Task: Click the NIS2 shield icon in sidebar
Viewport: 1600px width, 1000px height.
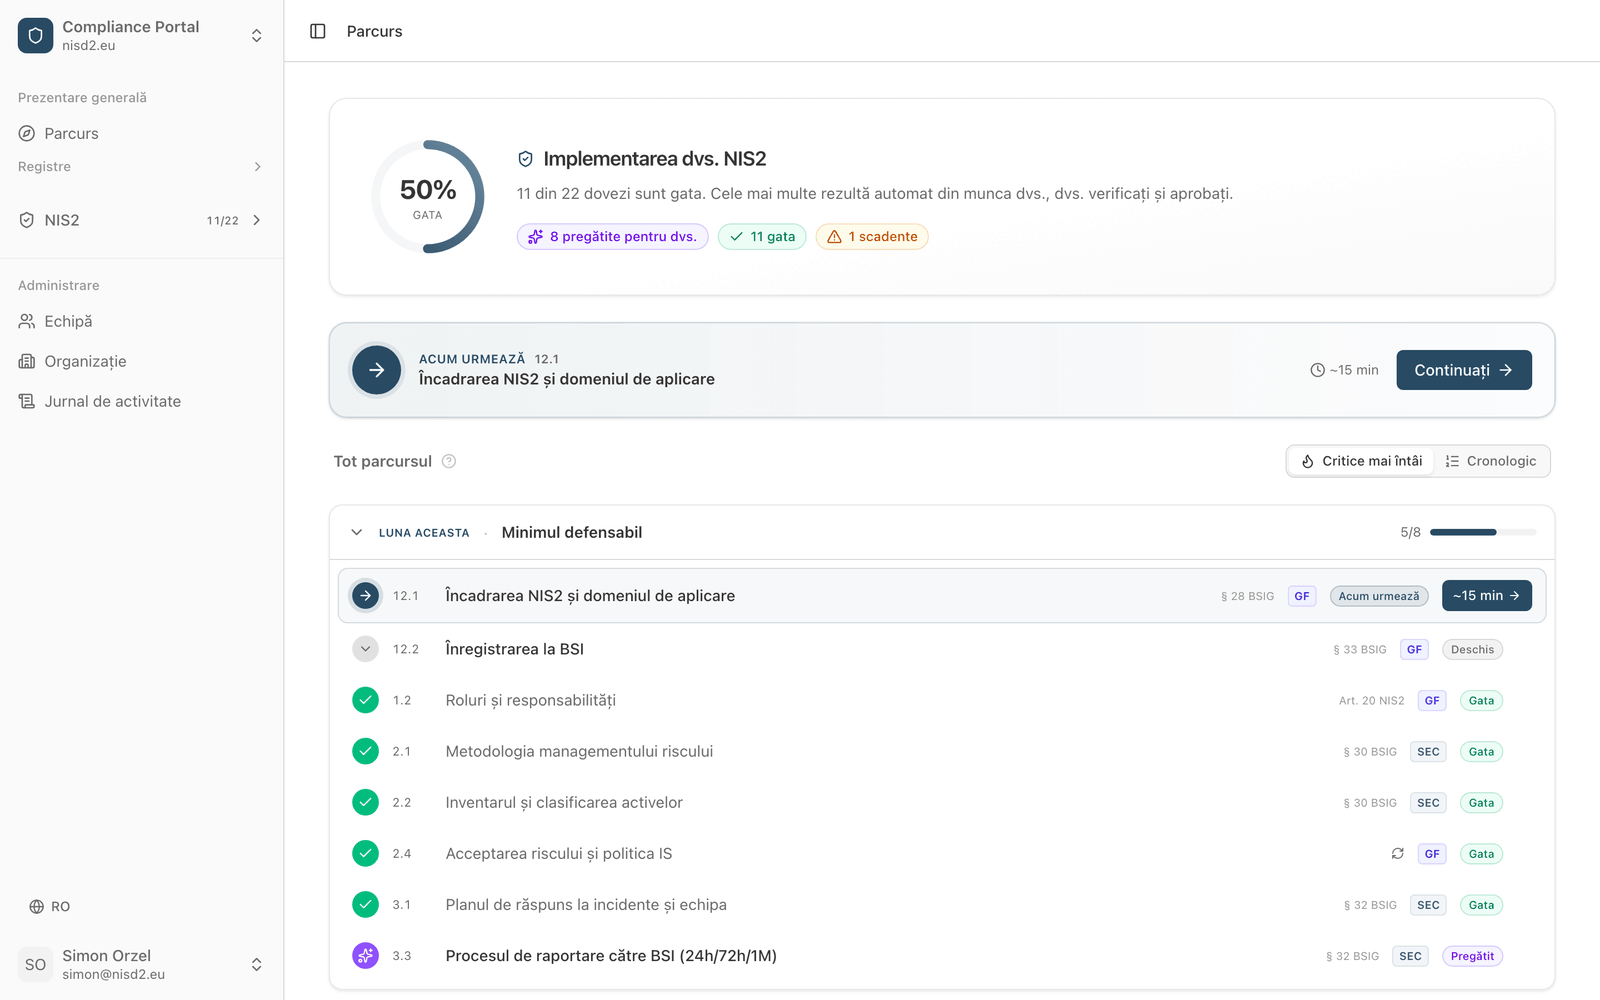Action: (x=27, y=220)
